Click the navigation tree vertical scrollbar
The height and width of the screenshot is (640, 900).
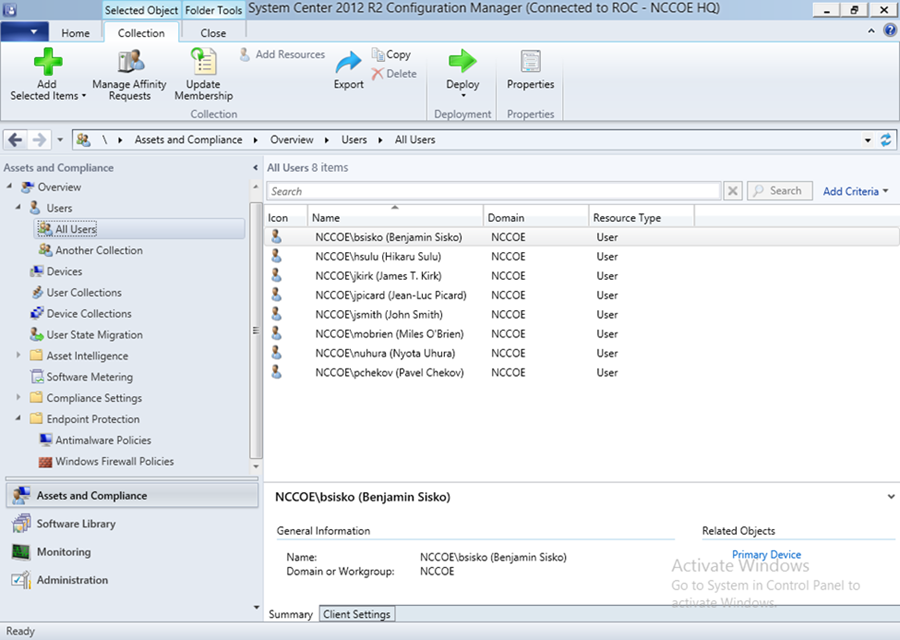(x=256, y=330)
